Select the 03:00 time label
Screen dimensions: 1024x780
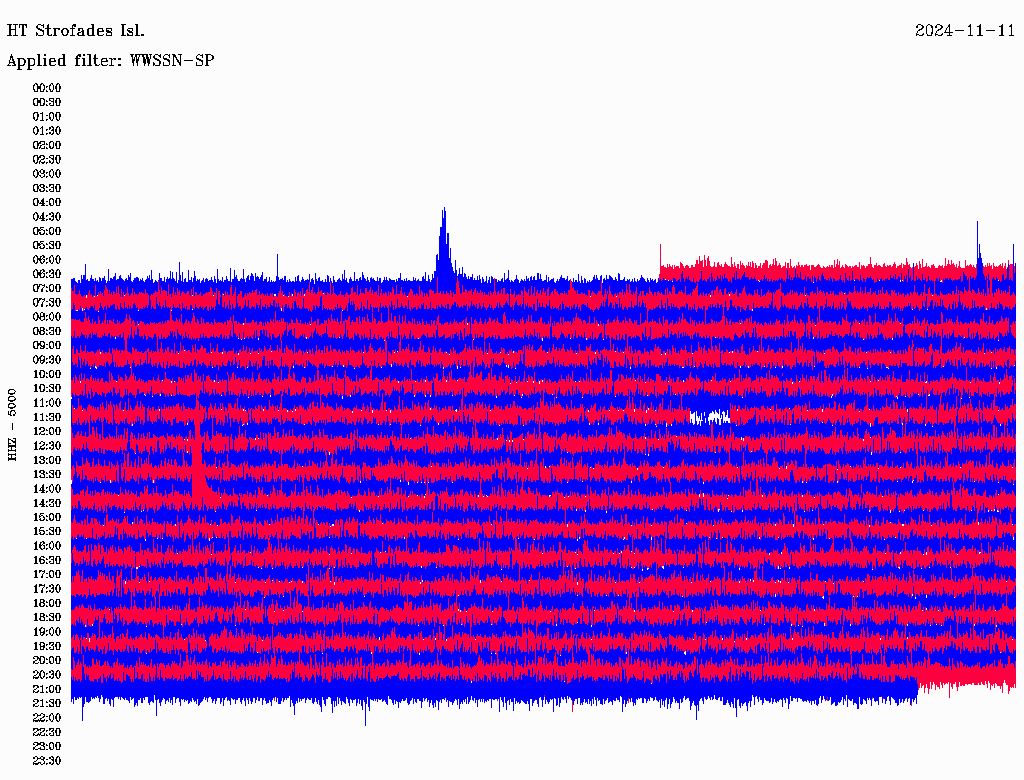47,174
